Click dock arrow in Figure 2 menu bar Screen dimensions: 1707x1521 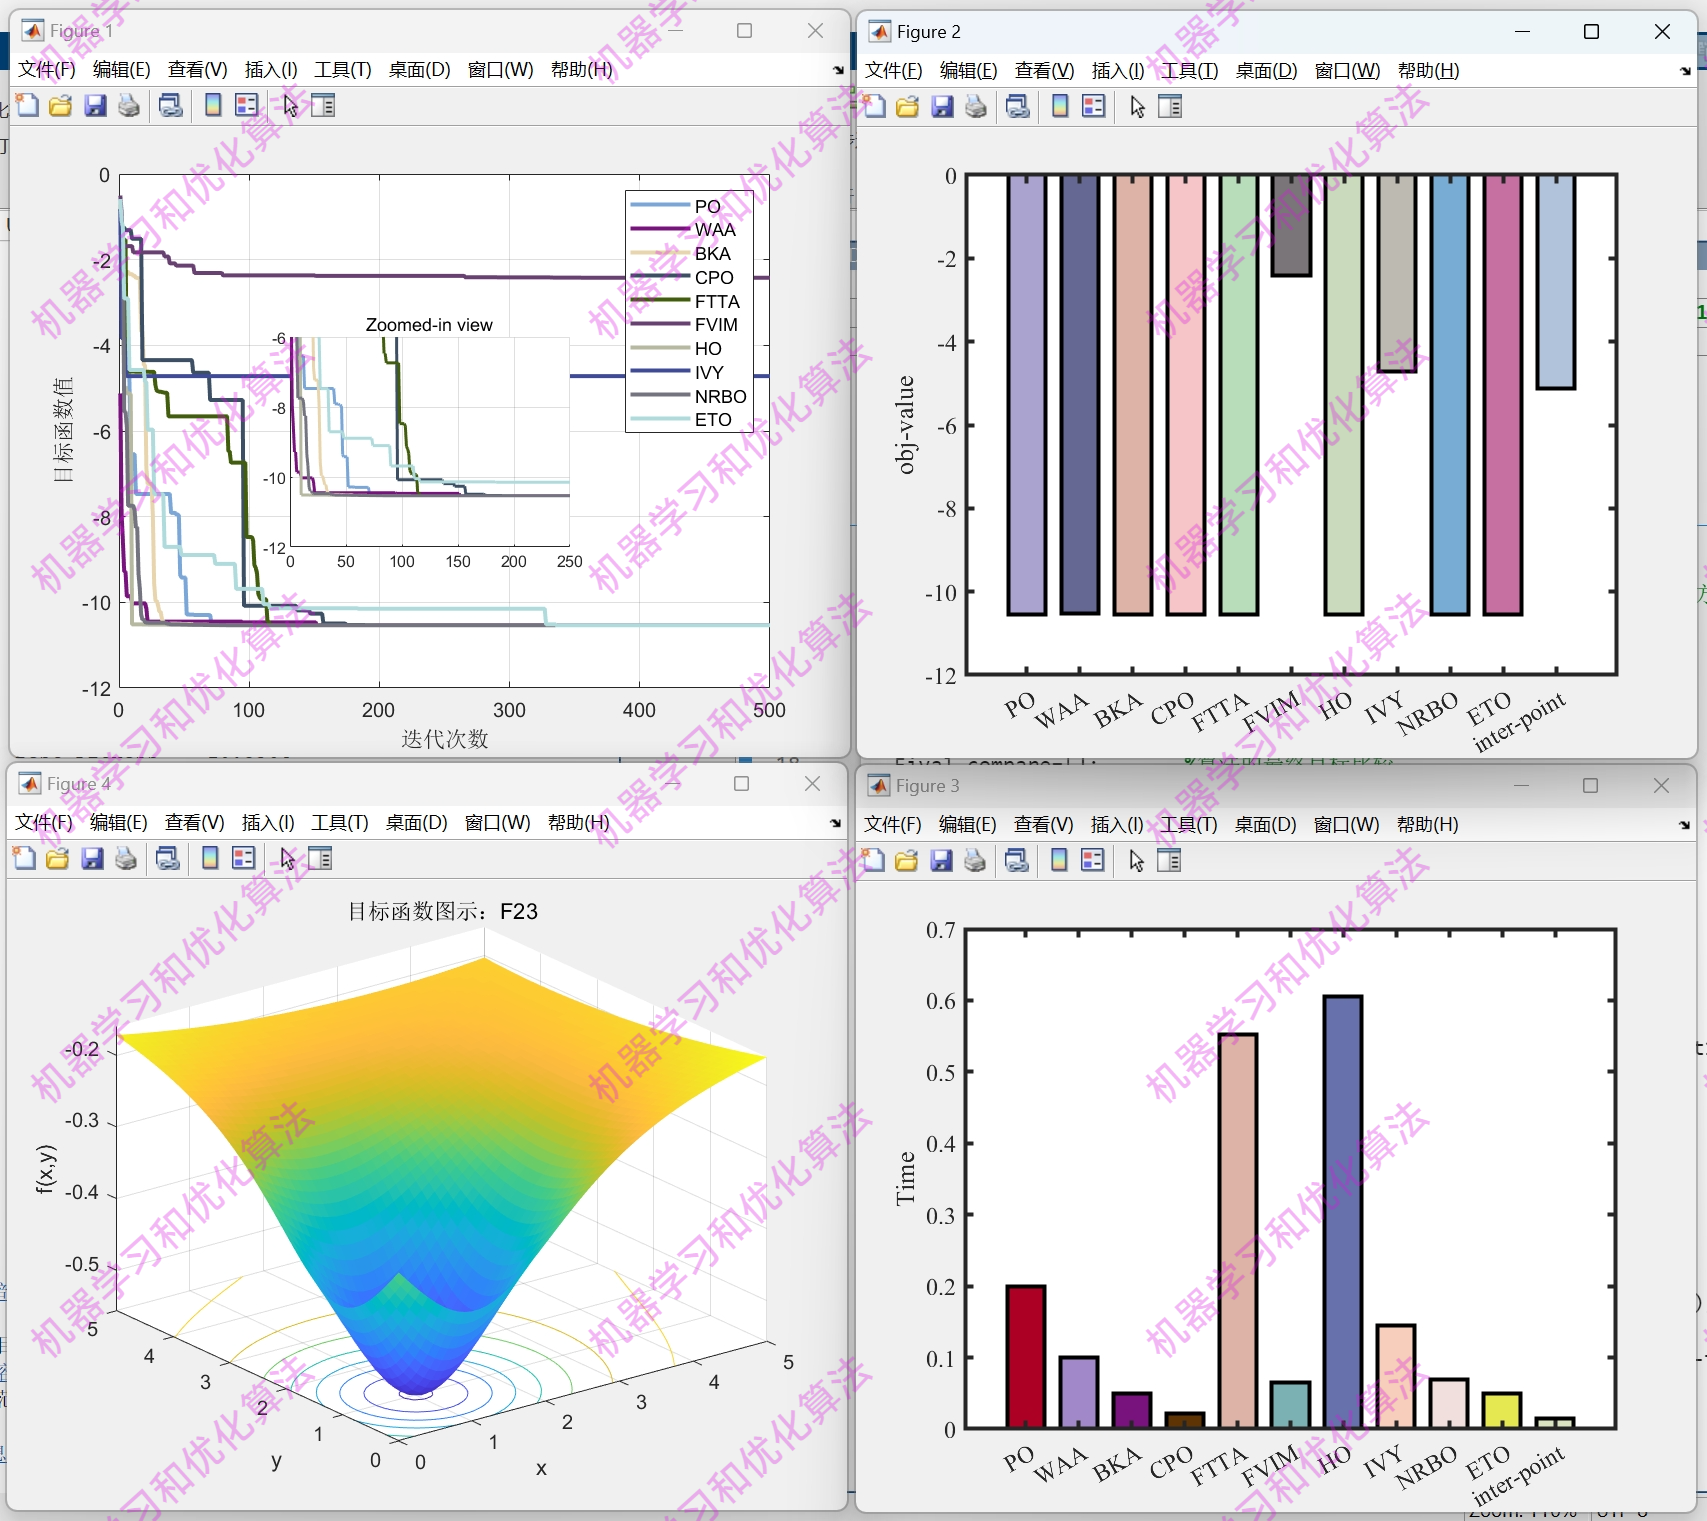(x=1685, y=71)
